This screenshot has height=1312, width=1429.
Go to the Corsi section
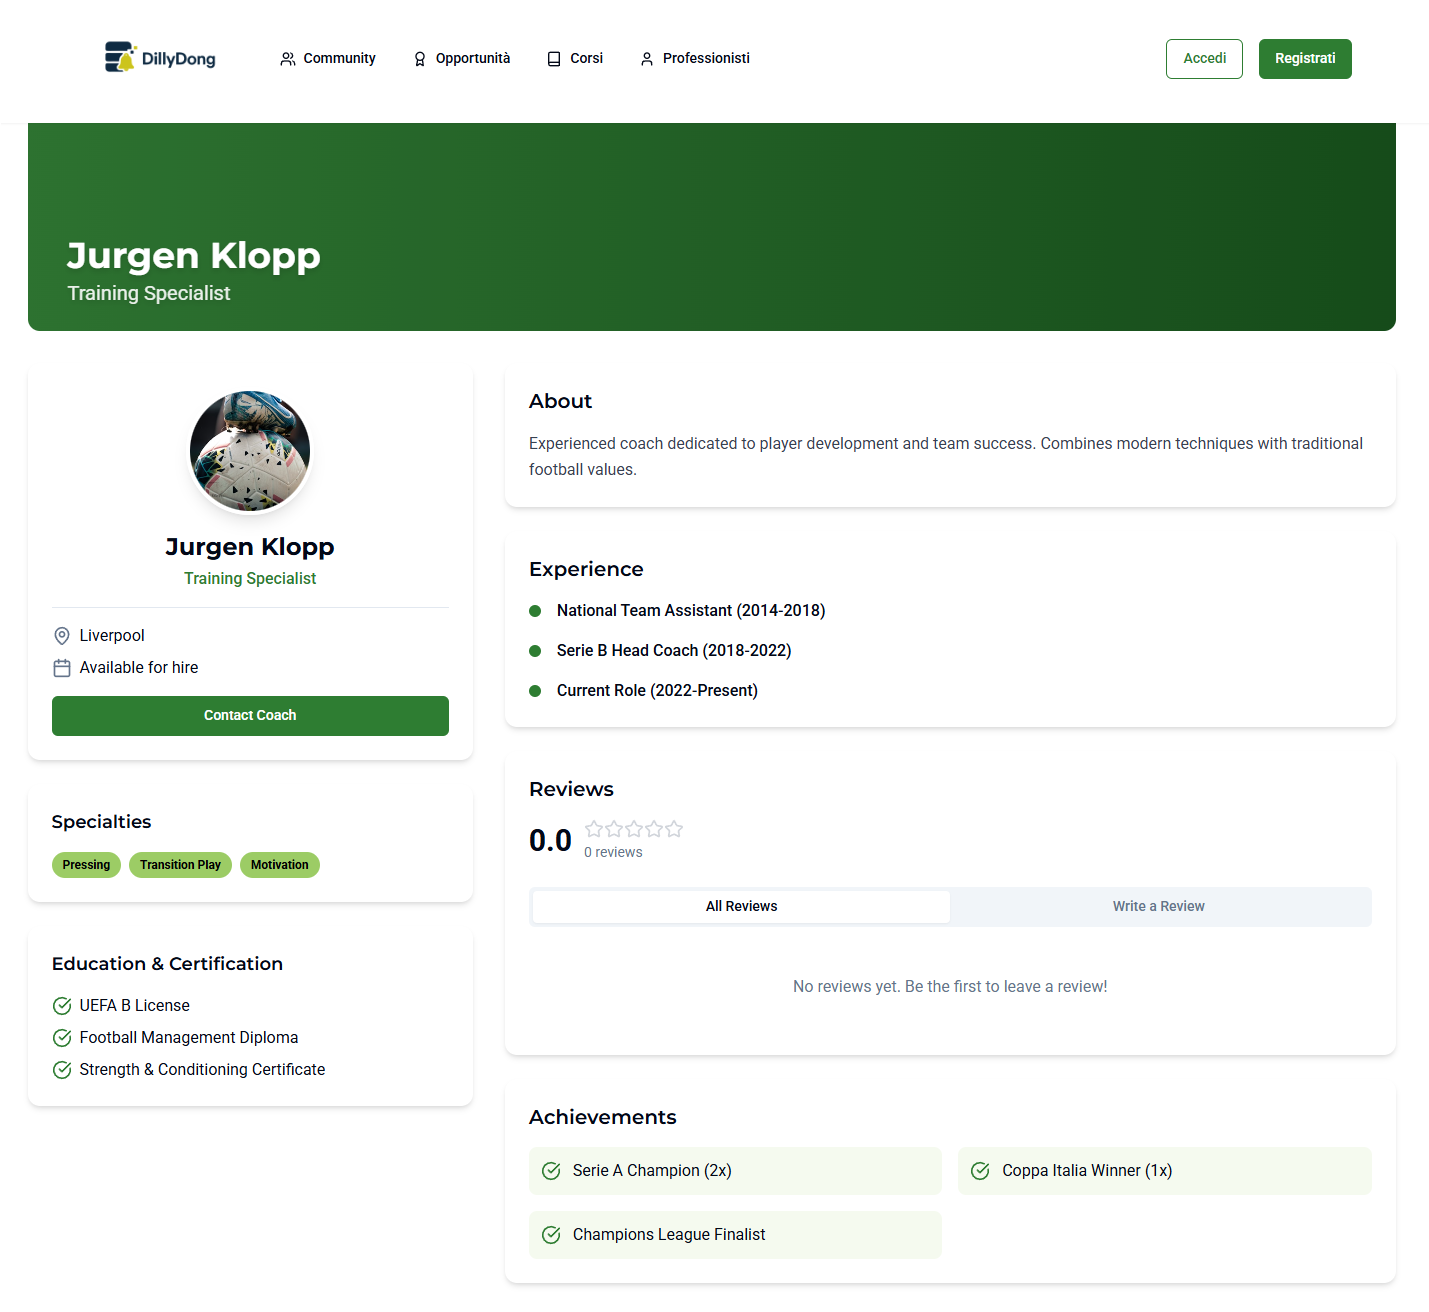point(575,59)
